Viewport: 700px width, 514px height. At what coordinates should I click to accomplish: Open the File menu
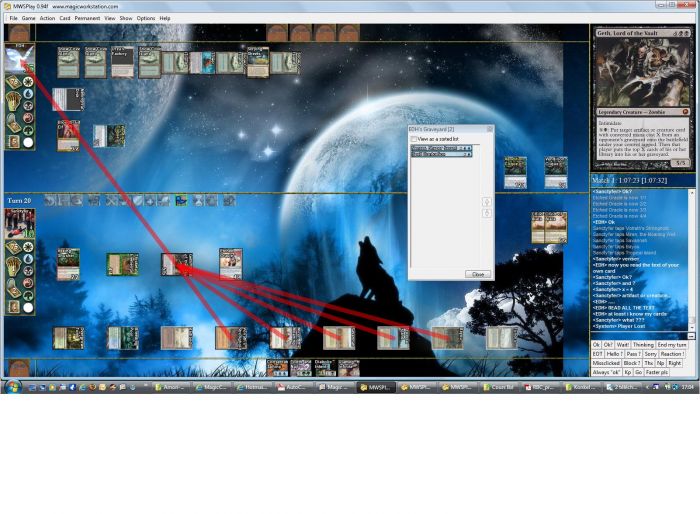point(13,18)
